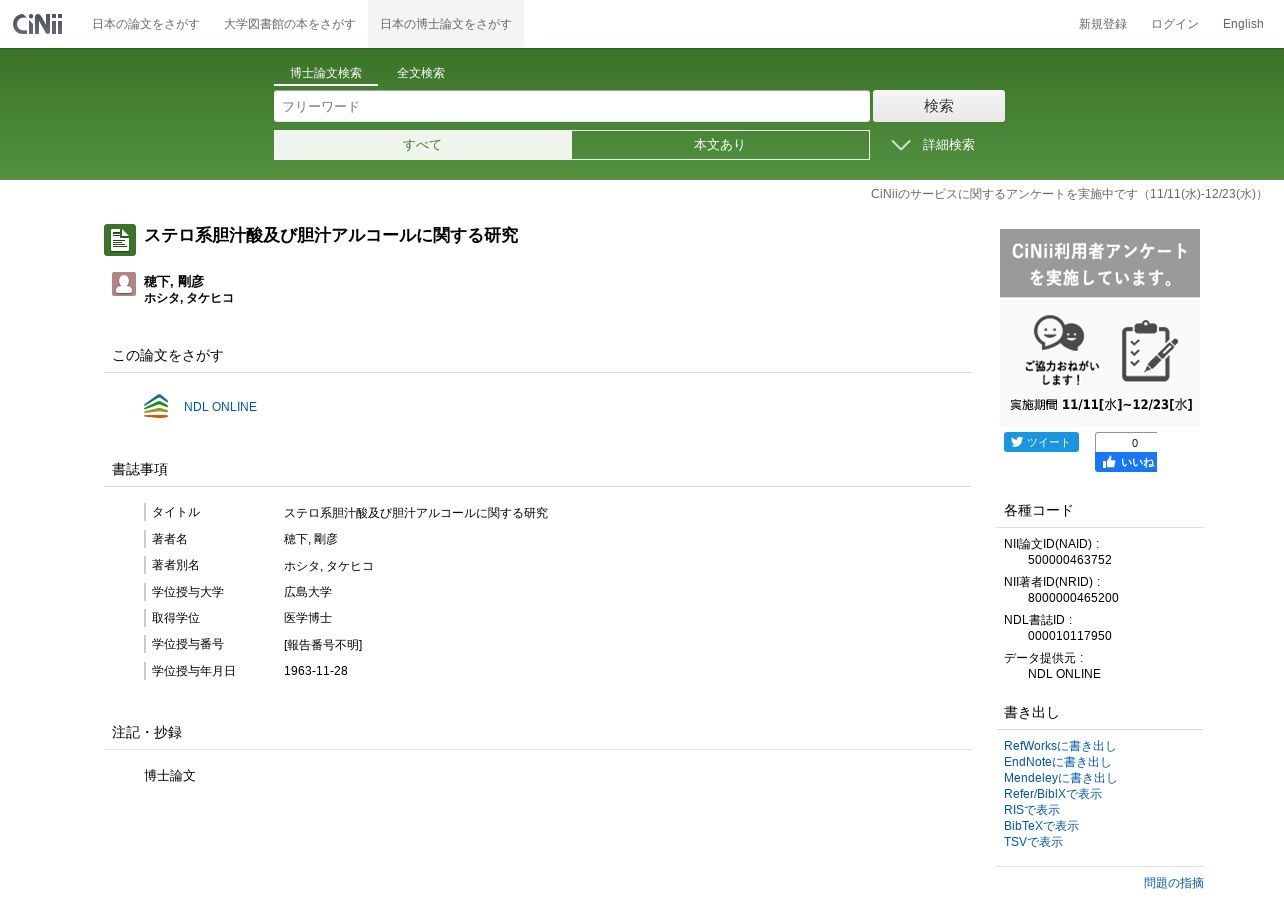Click the author reading ホシタ, タケヒコ under name

(189, 298)
